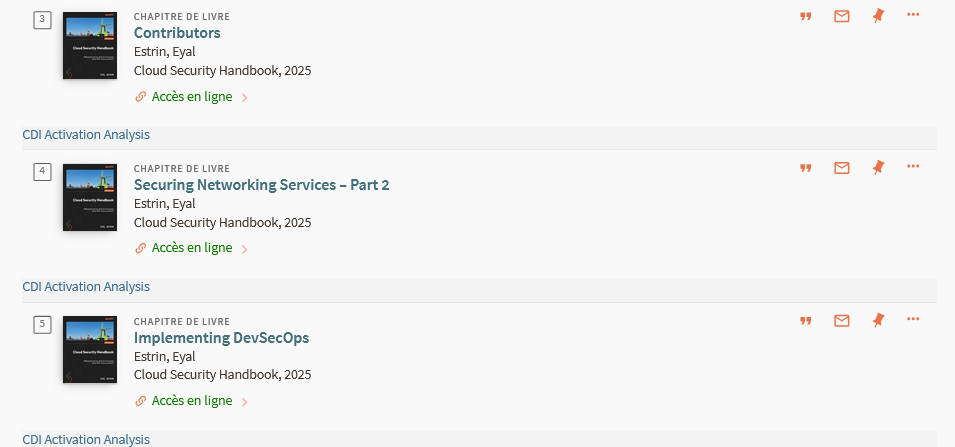Expand Accès en ligne for Contributors
This screenshot has width=955, height=447.
pyautogui.click(x=191, y=96)
